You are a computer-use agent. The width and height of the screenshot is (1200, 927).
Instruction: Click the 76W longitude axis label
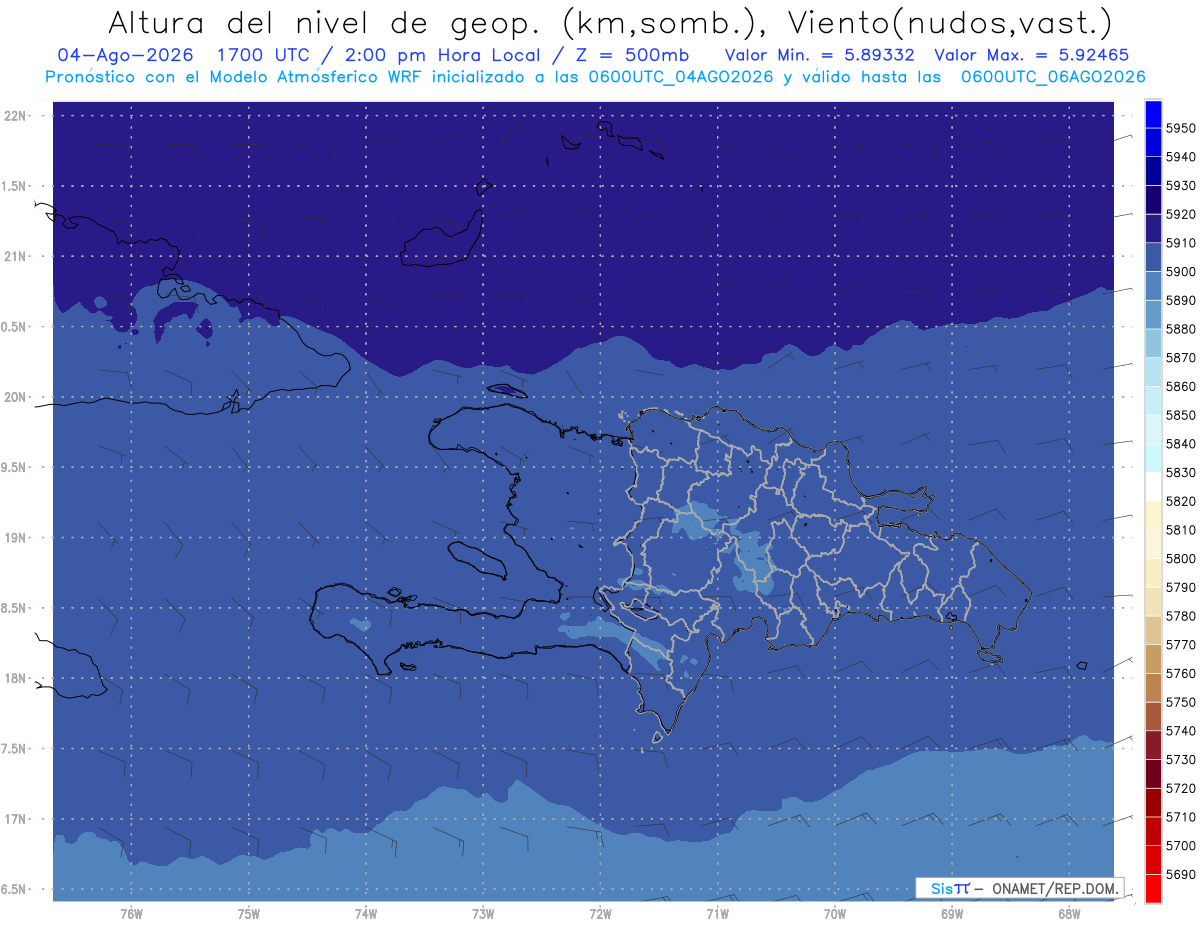tap(131, 914)
